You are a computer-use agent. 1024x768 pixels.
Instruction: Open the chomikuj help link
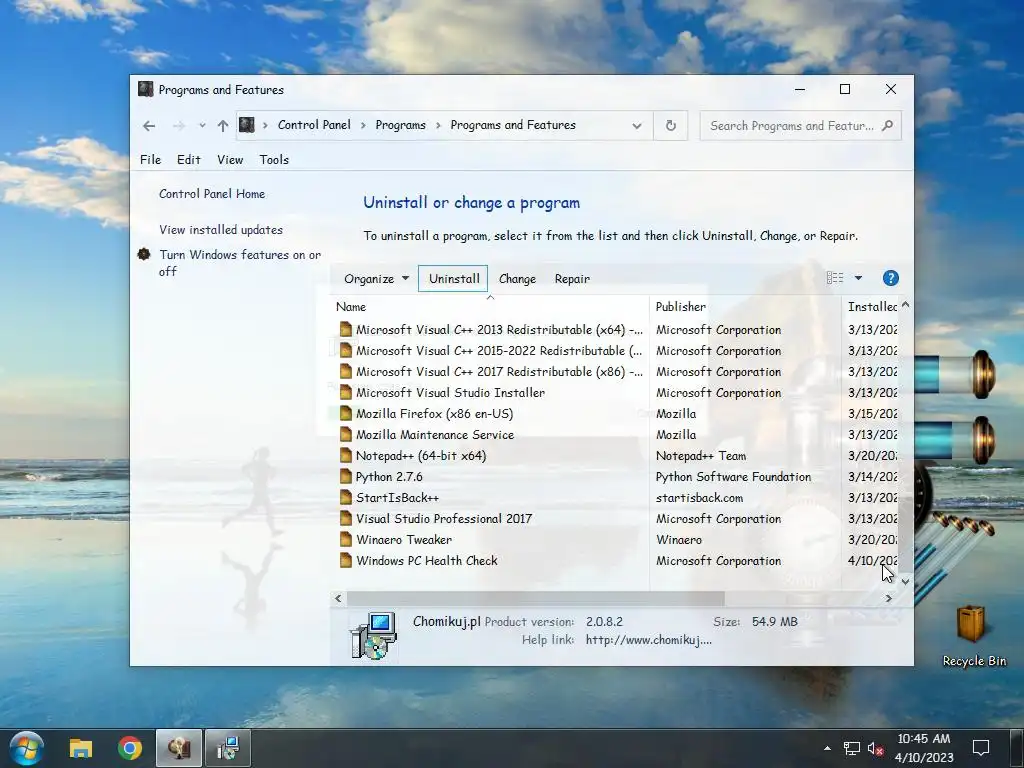(648, 640)
